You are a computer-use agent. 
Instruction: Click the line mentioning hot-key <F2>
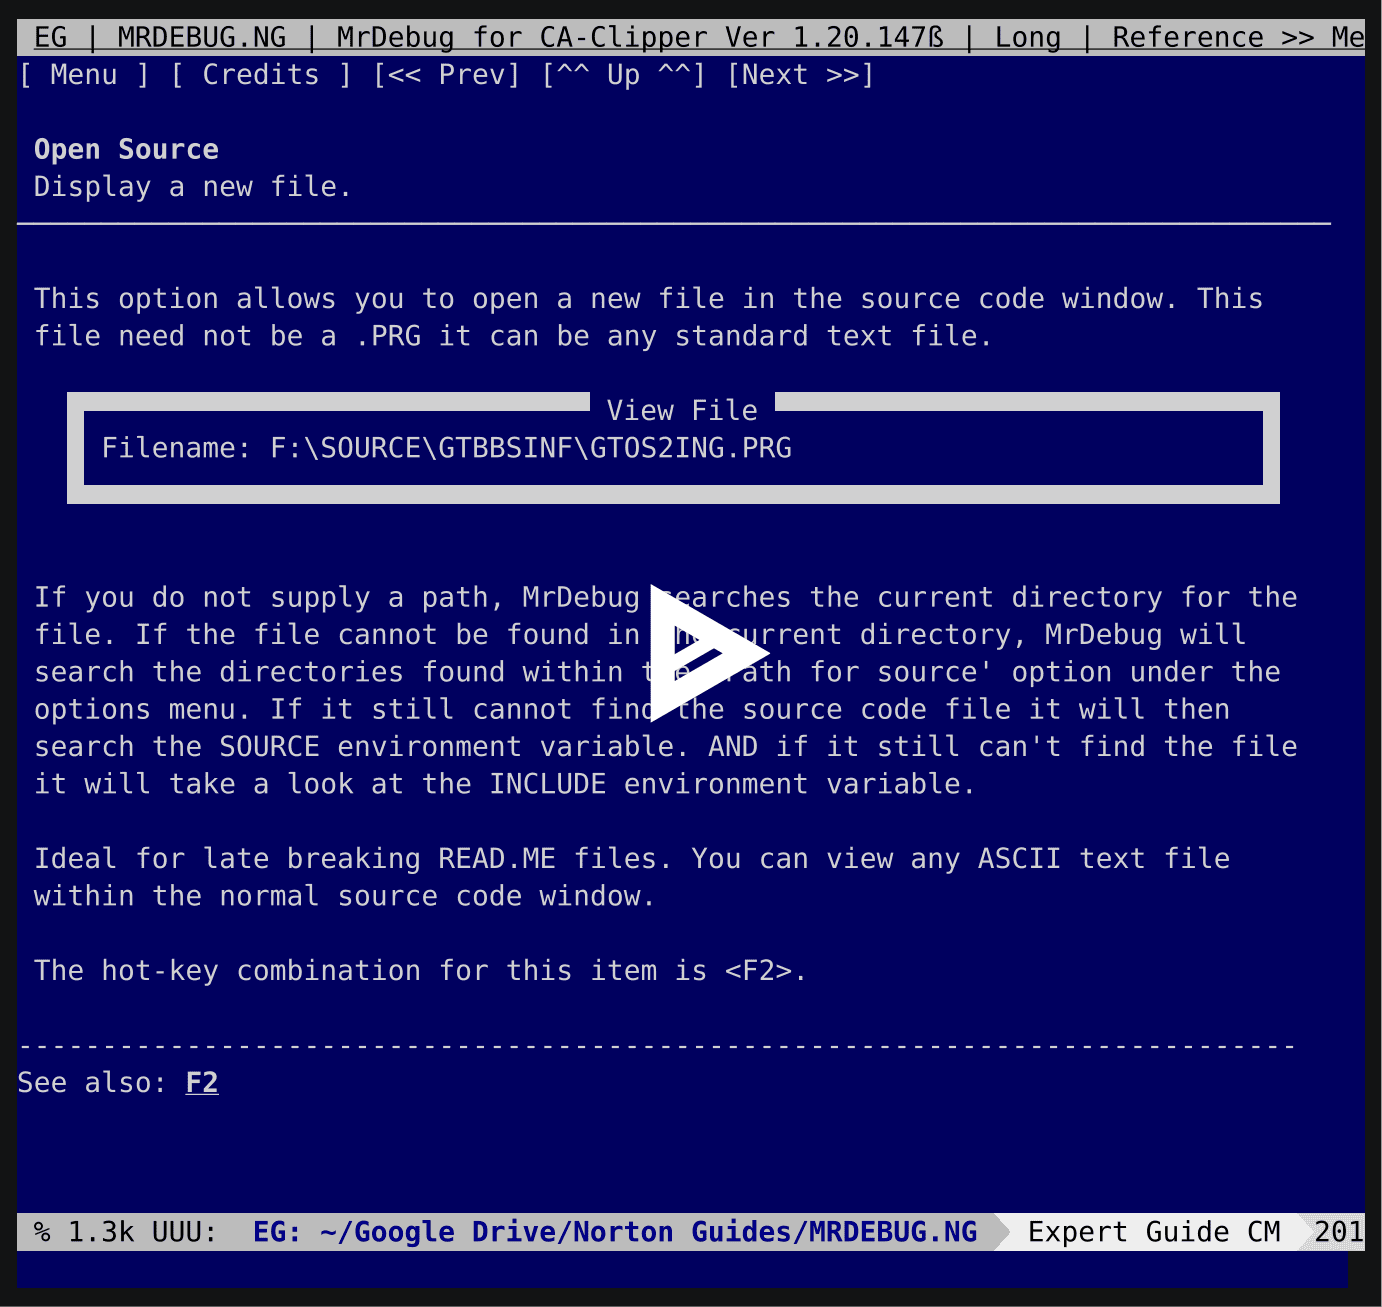coord(421,971)
